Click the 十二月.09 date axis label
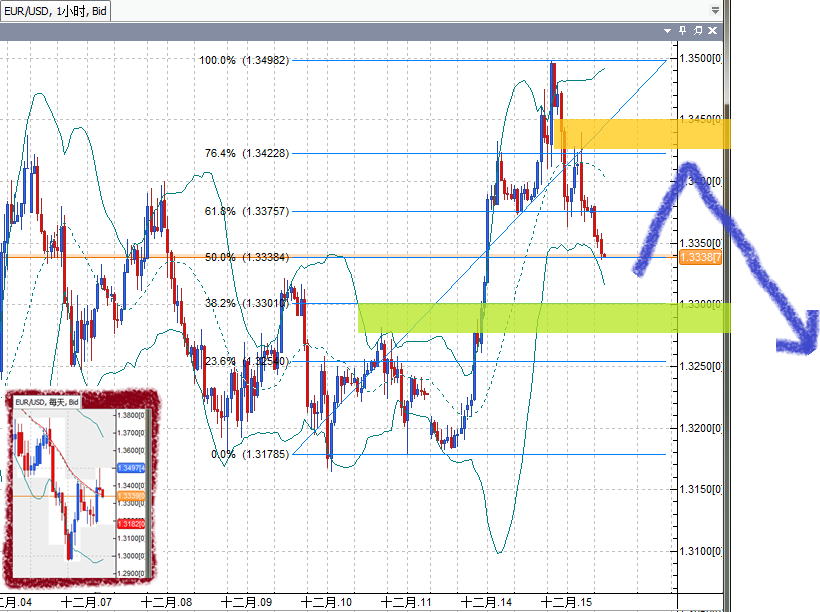Image resolution: width=820 pixels, height=612 pixels. (x=246, y=602)
